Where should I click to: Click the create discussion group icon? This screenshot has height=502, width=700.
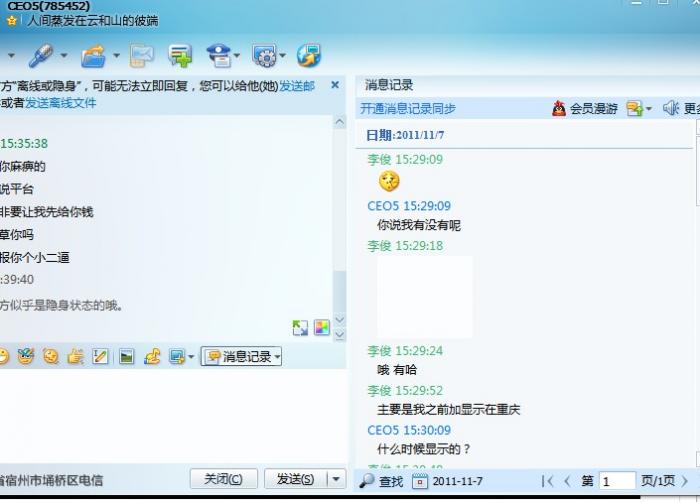(180, 56)
